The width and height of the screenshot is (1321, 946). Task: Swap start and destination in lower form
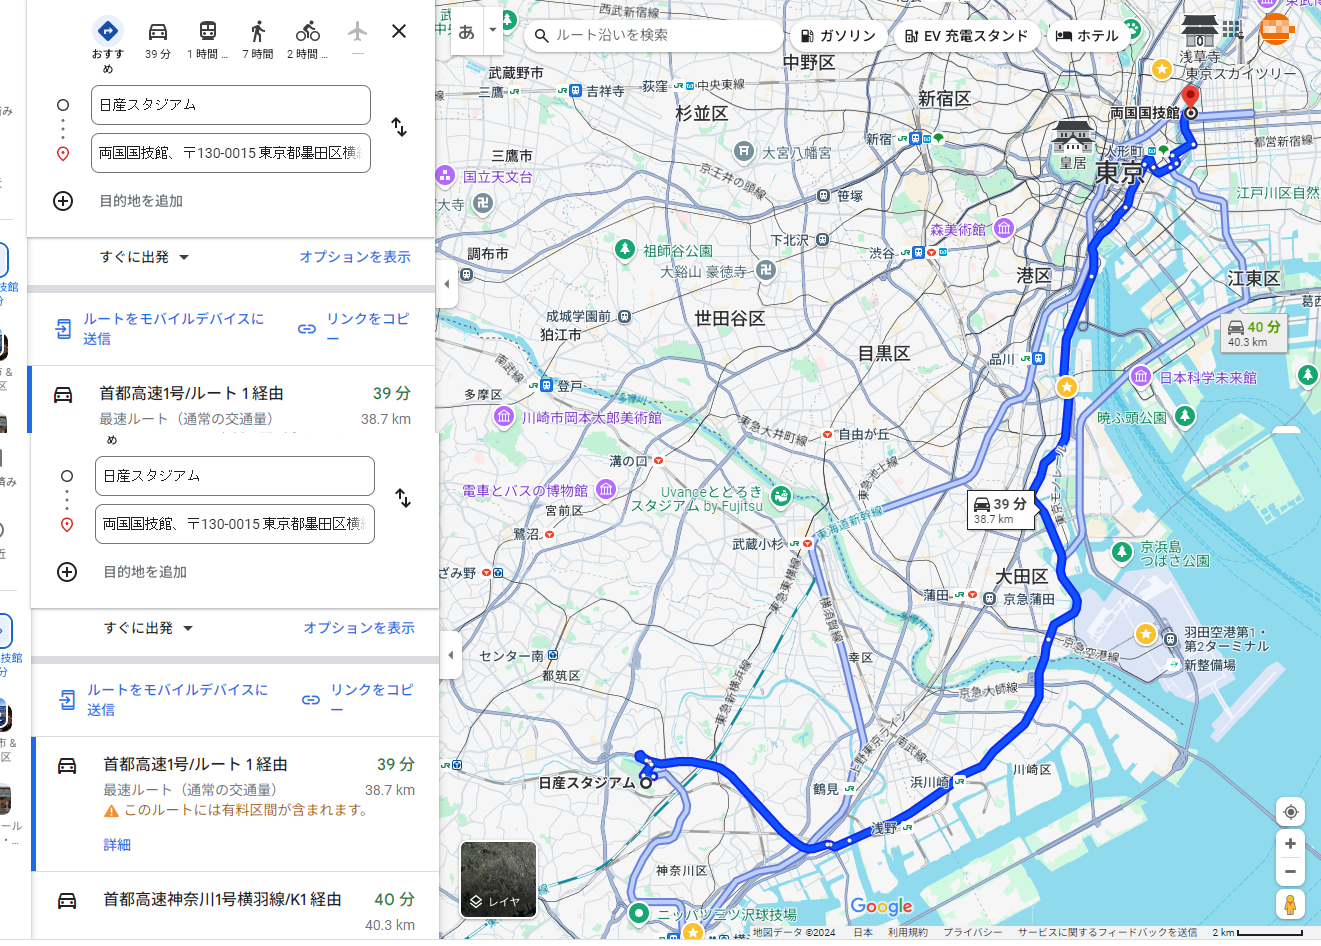(403, 498)
